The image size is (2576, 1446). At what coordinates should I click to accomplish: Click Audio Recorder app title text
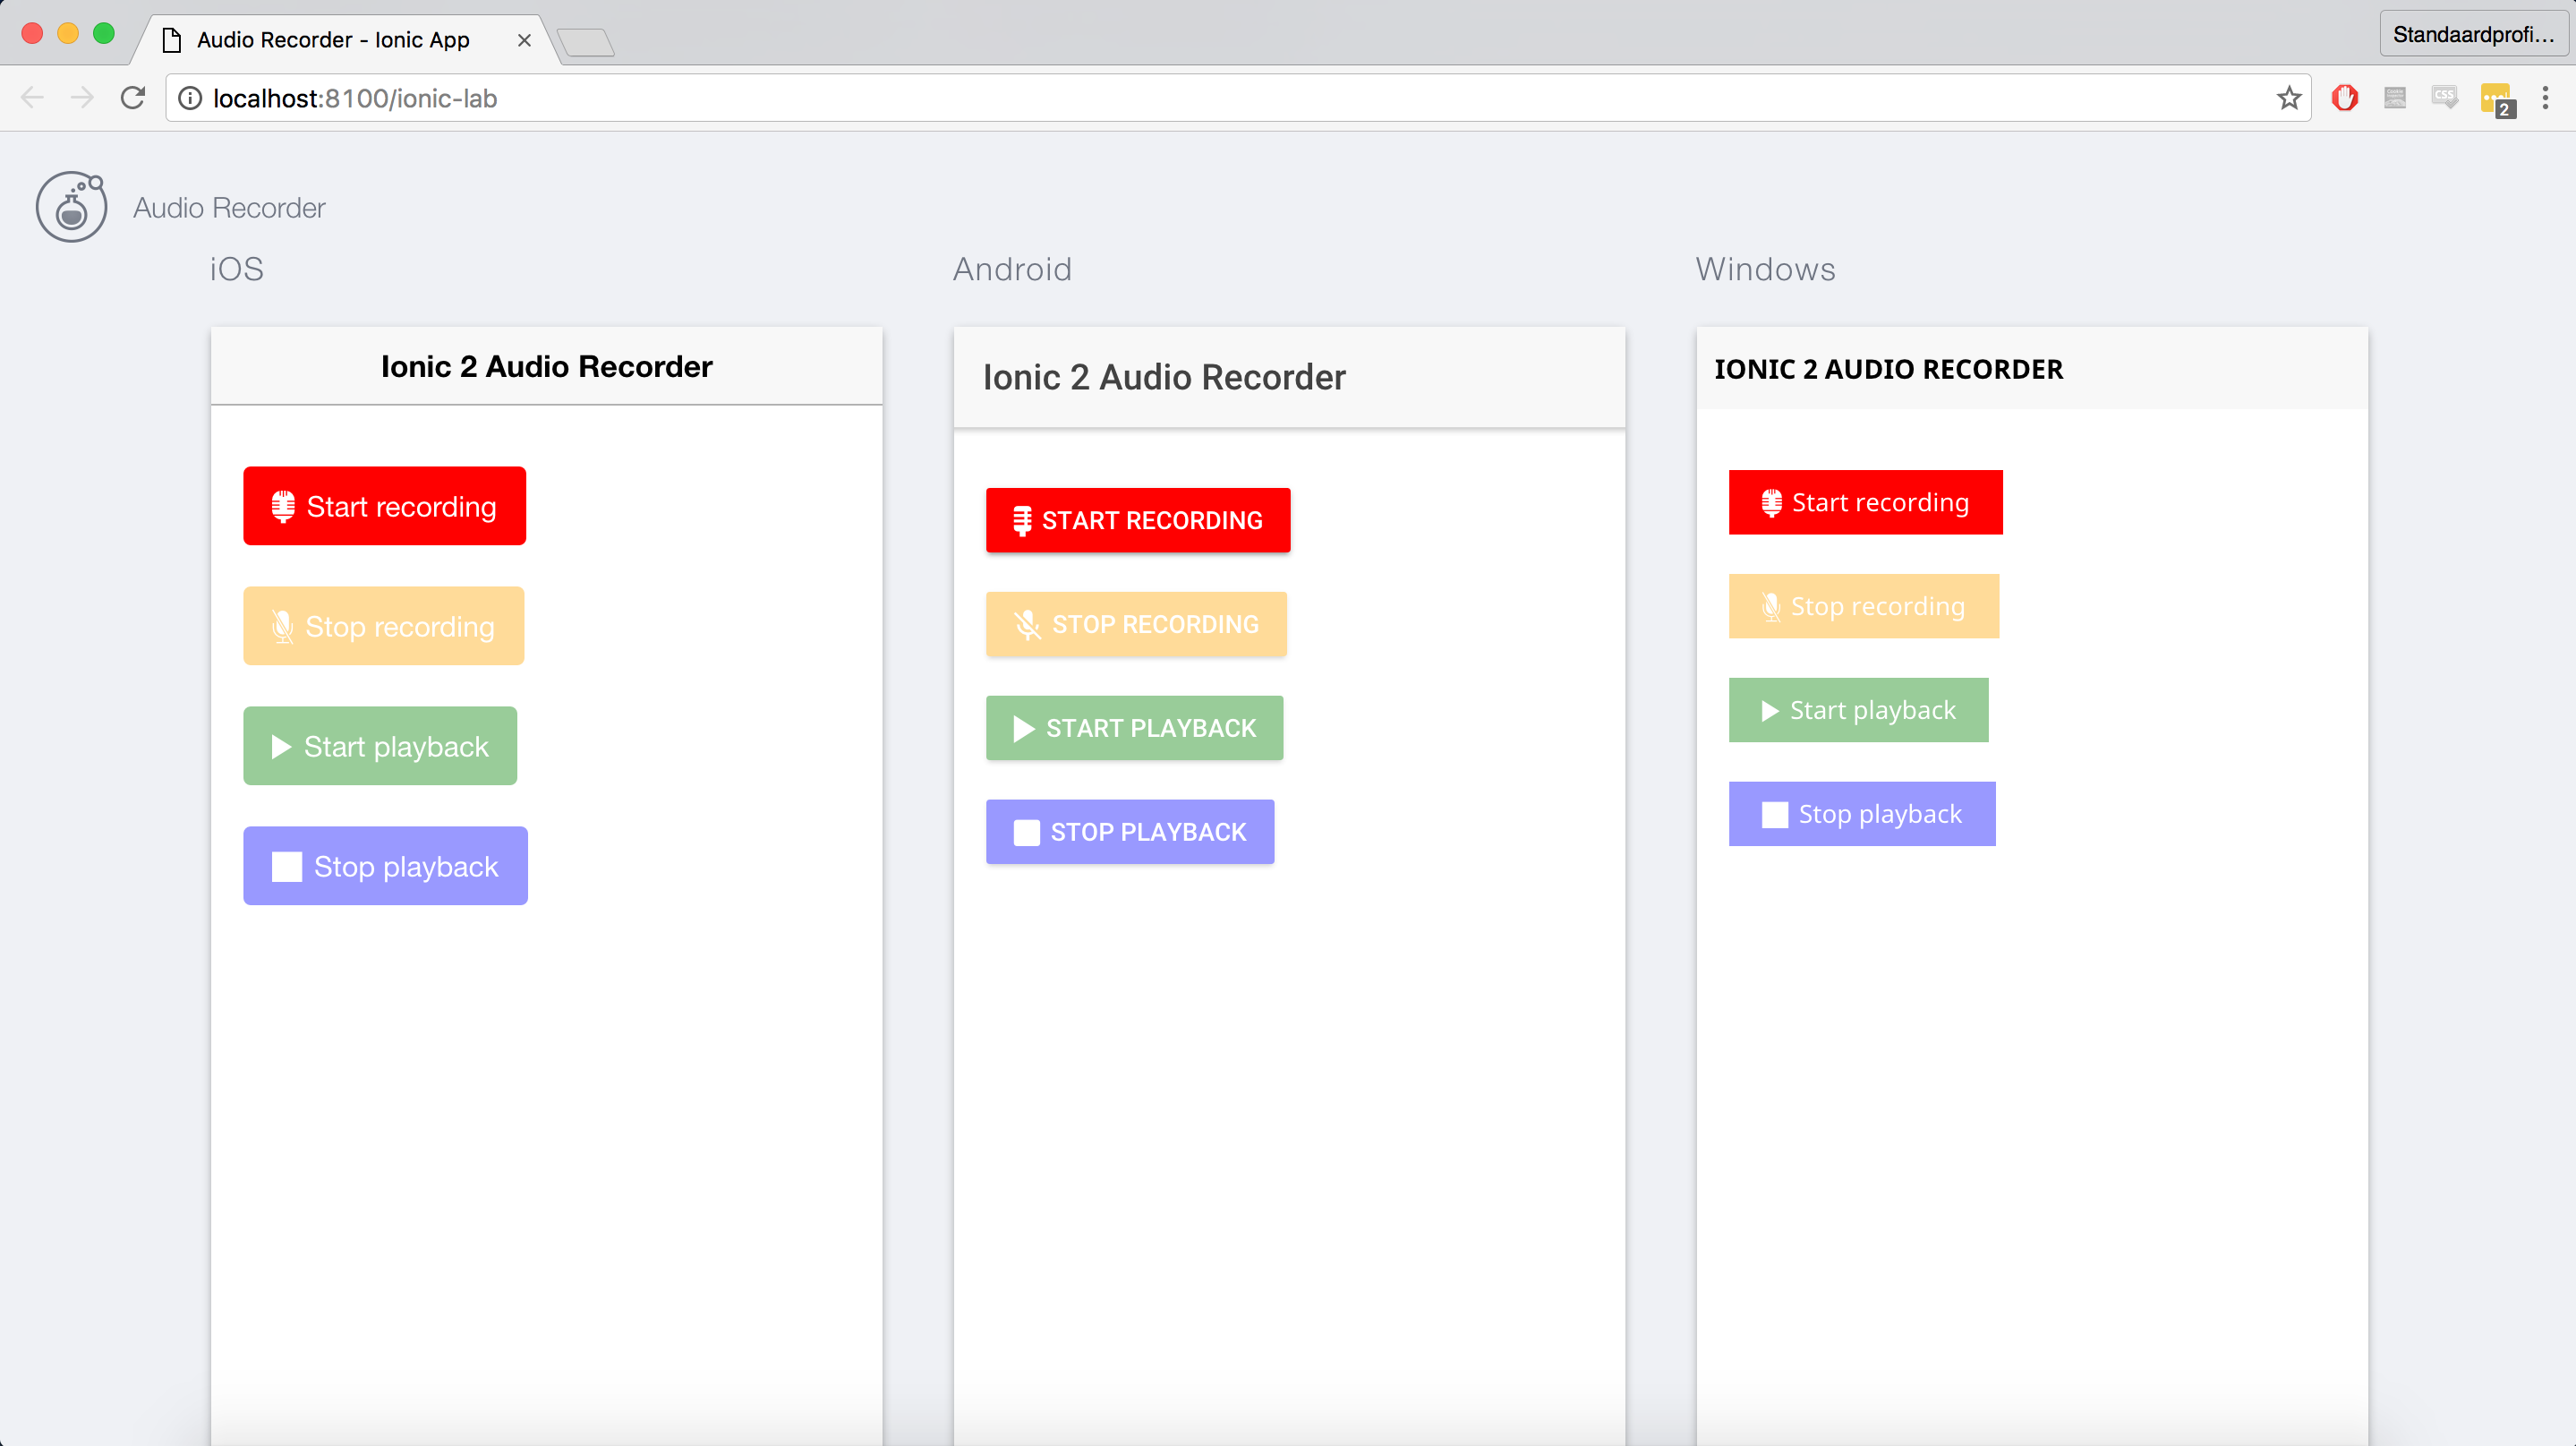click(x=229, y=208)
